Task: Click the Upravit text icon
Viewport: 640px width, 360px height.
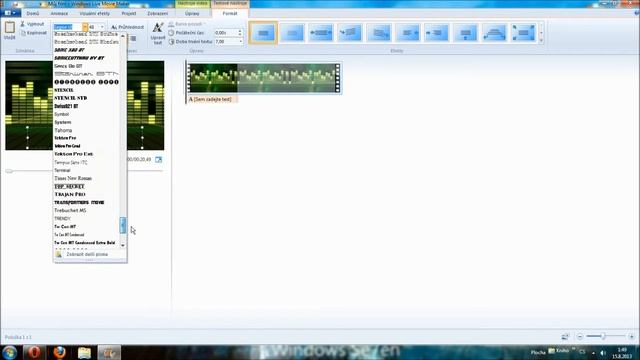Action: tap(158, 33)
